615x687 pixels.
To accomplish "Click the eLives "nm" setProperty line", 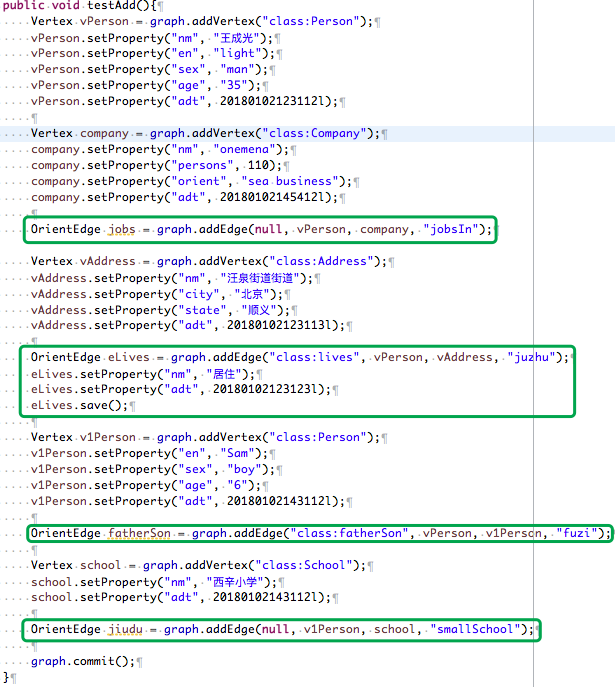I will [142, 374].
